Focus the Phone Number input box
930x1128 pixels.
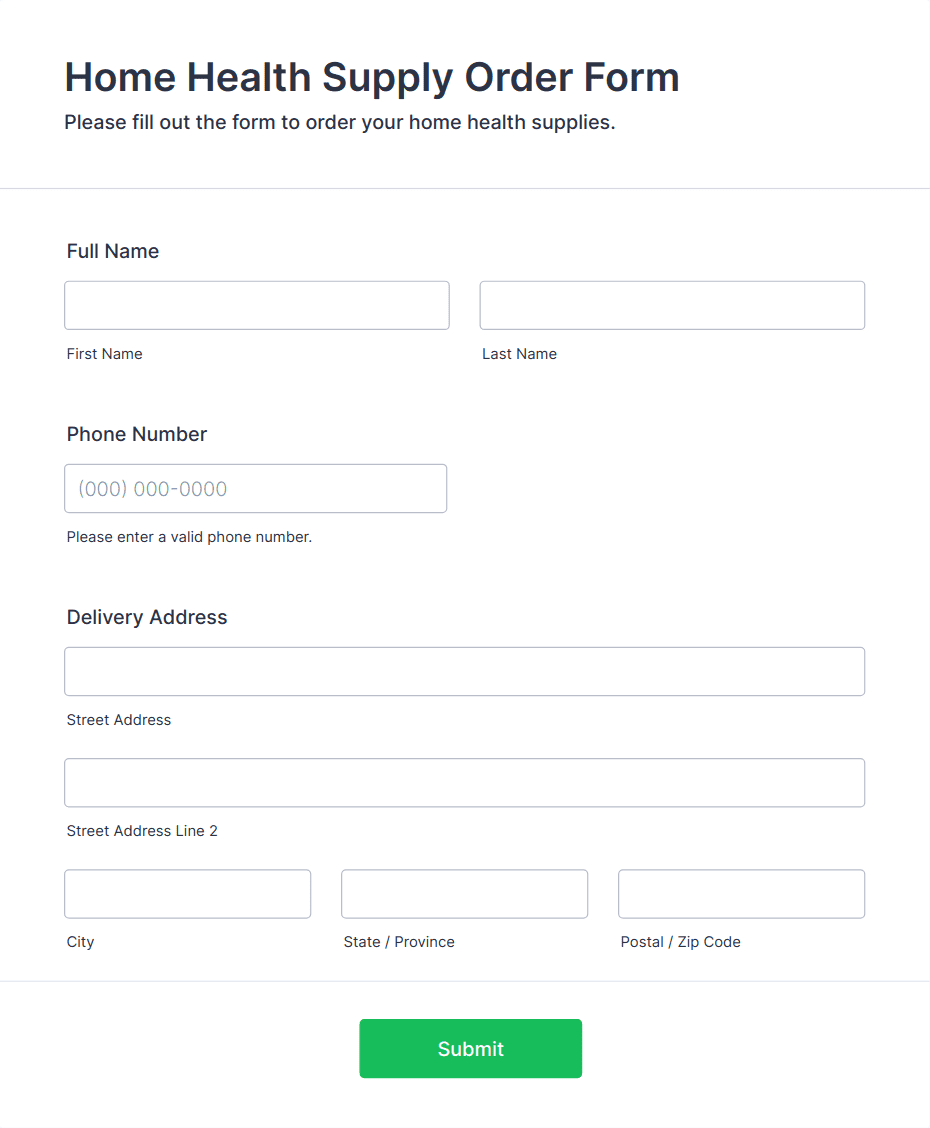tap(255, 488)
